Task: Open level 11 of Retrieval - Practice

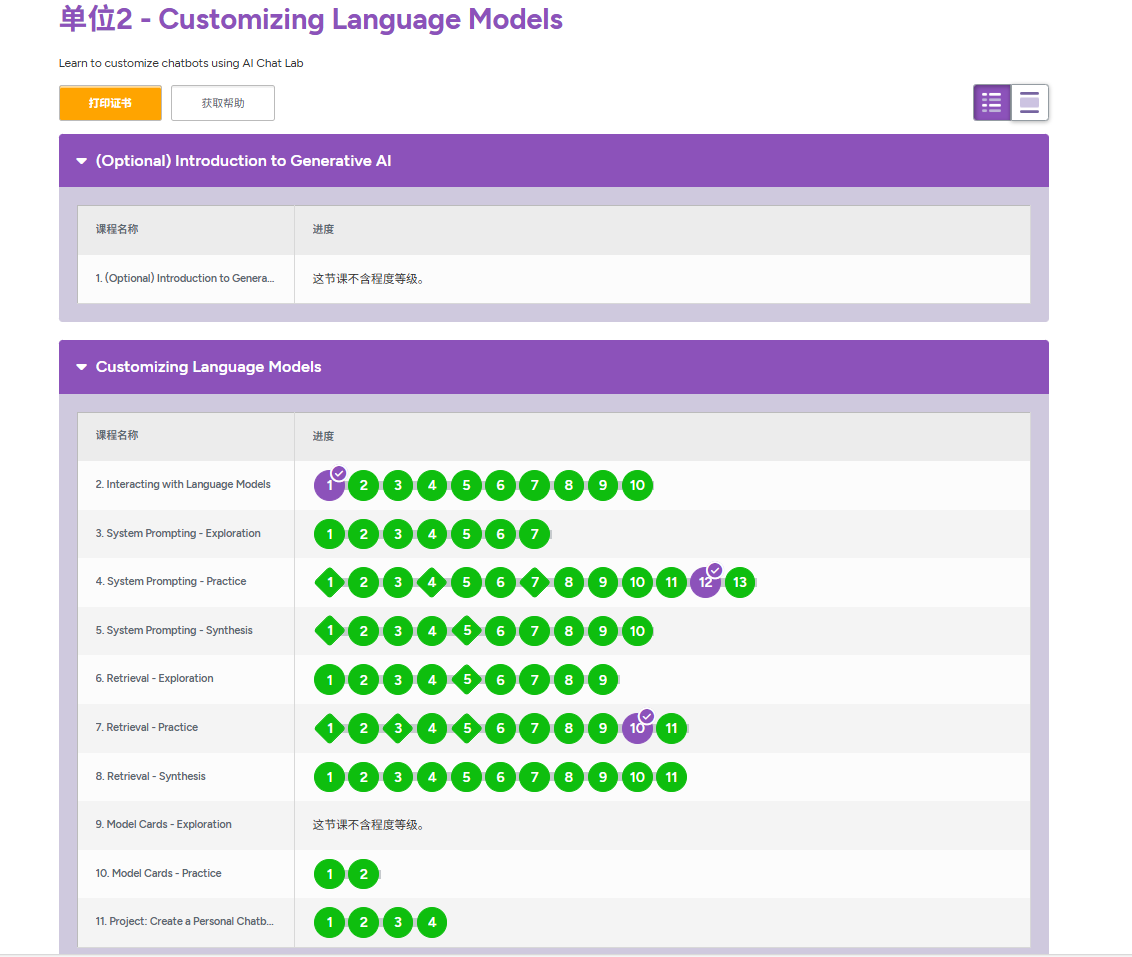Action: 671,728
